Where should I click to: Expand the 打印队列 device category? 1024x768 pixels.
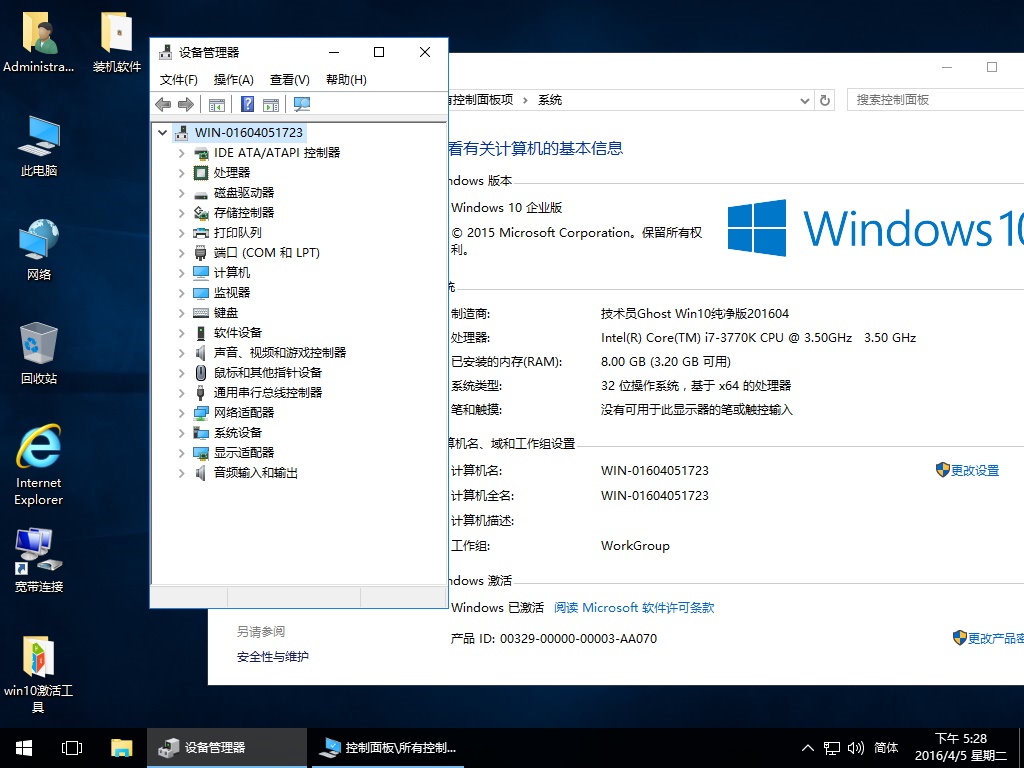click(182, 233)
